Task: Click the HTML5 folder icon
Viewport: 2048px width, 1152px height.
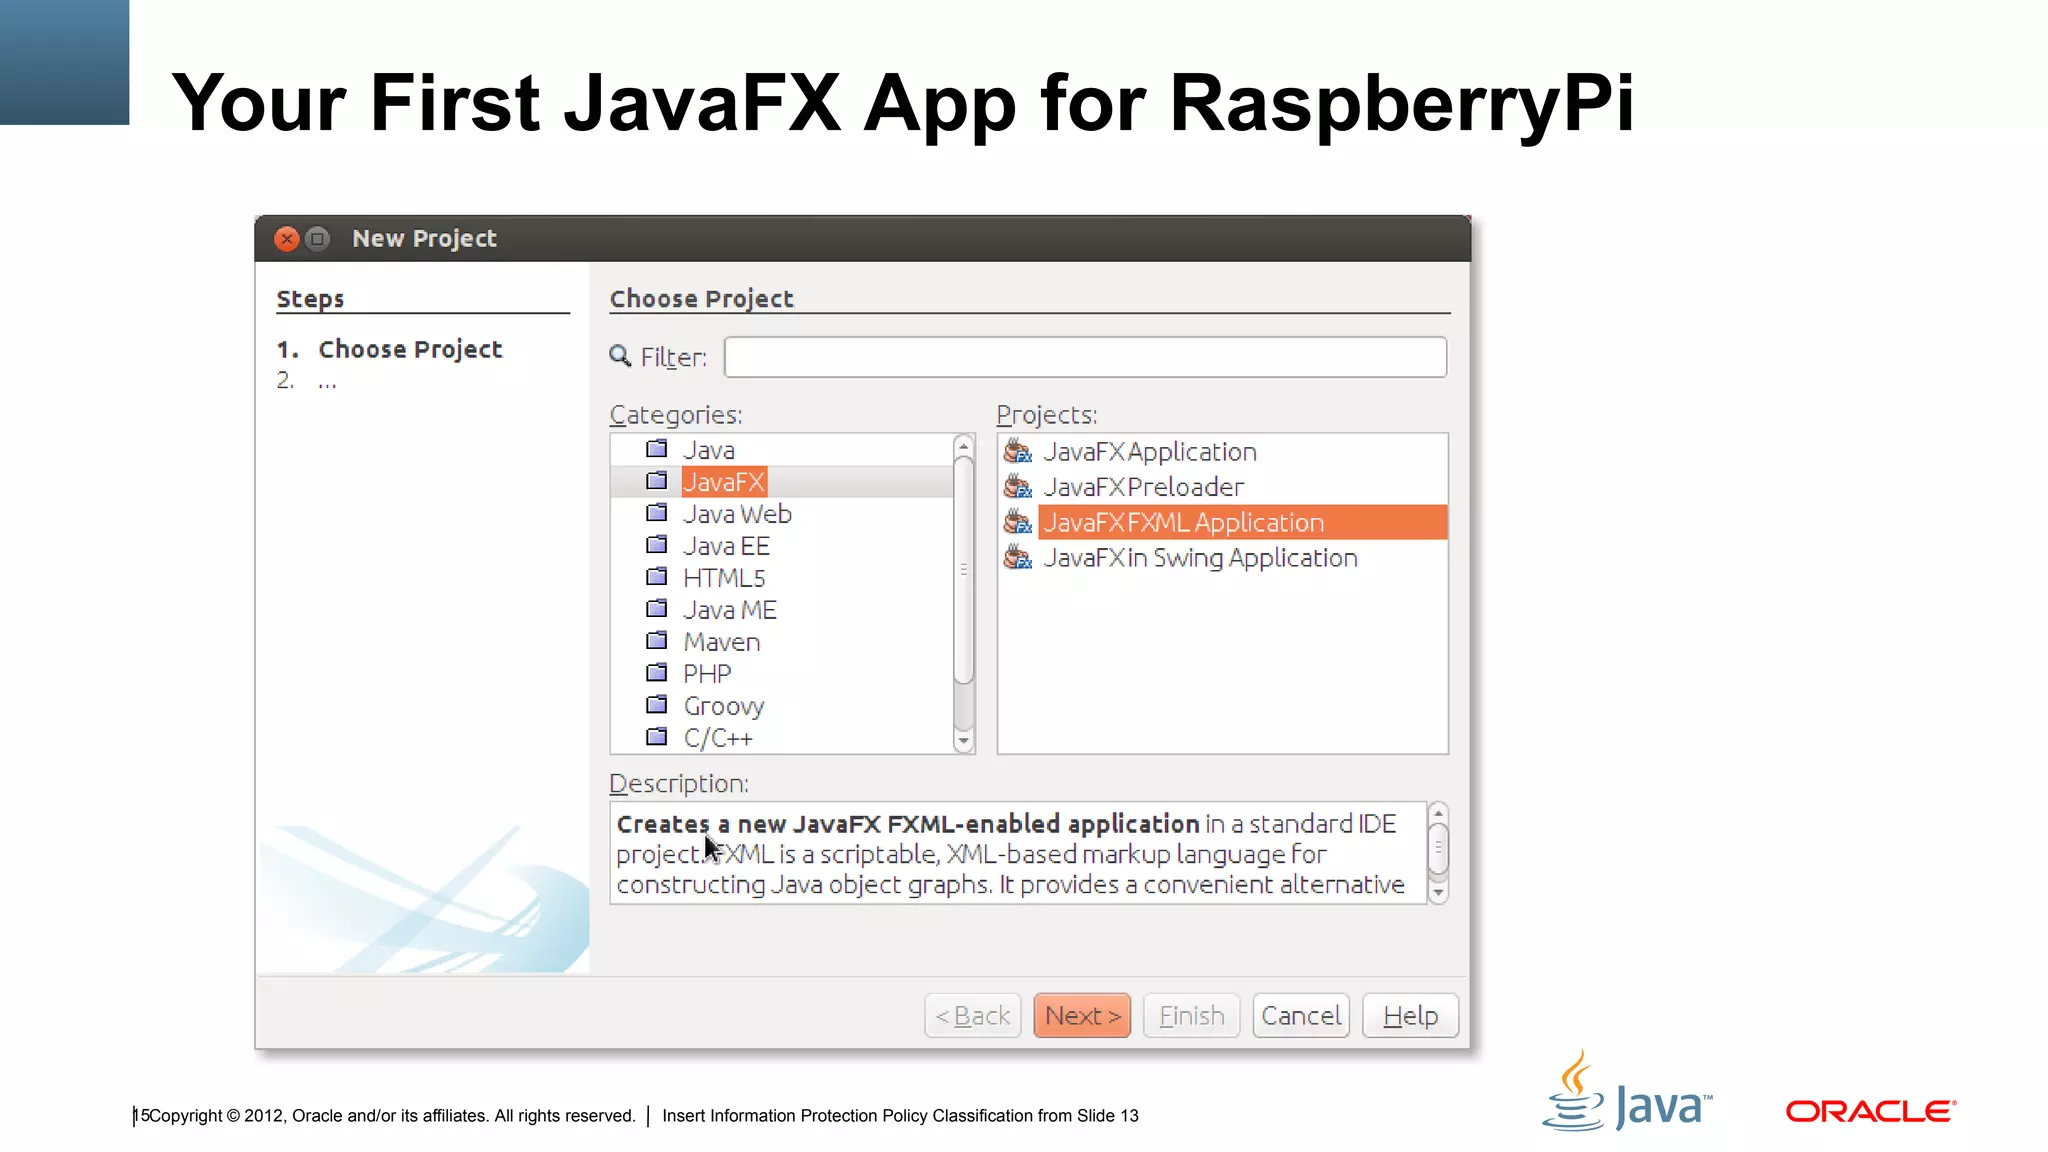Action: (657, 577)
